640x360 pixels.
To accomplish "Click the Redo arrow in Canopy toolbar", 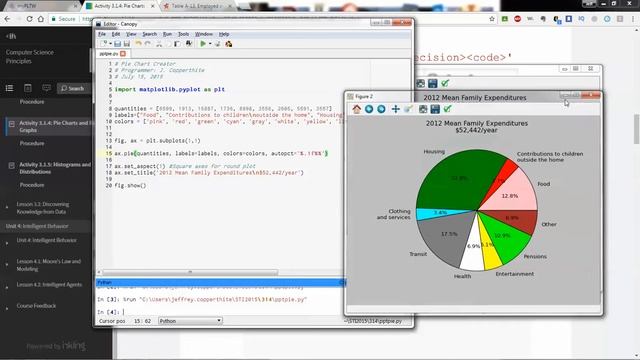I will point(148,44).
